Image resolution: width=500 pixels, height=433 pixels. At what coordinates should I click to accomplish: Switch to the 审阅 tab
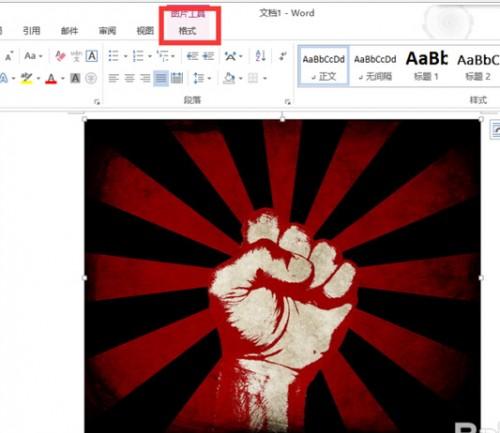(x=107, y=31)
